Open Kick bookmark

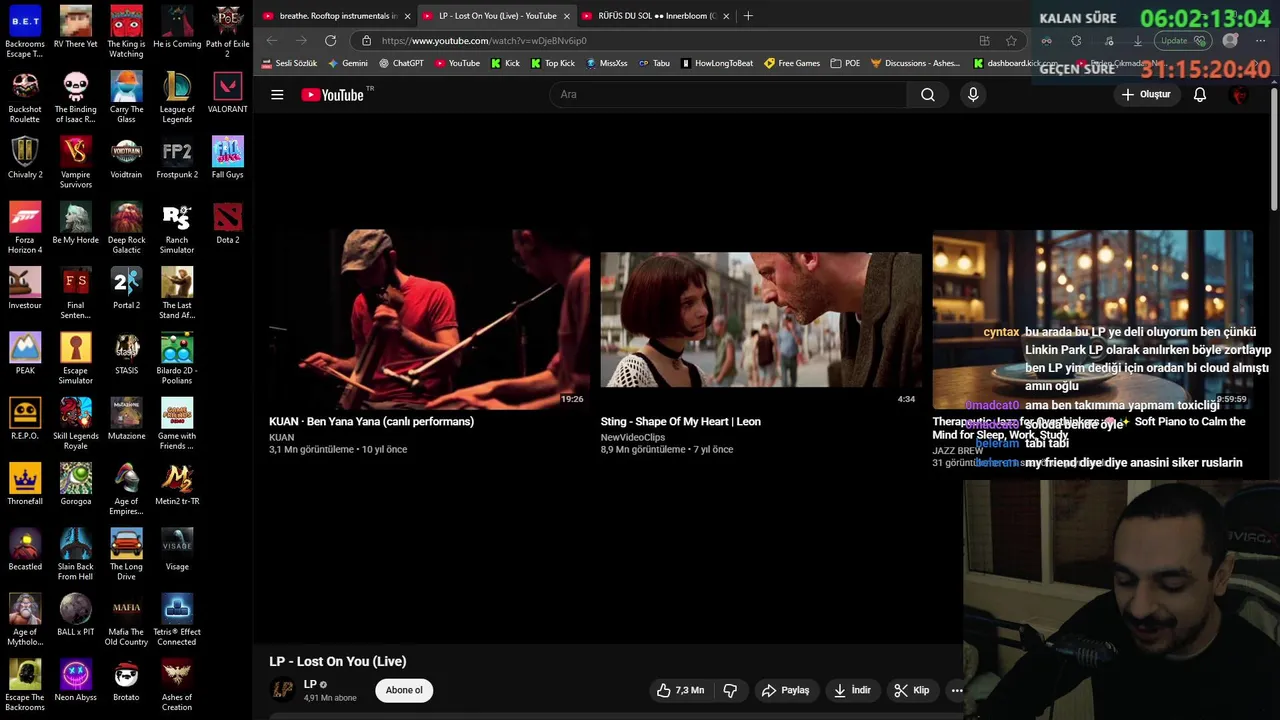click(x=505, y=63)
